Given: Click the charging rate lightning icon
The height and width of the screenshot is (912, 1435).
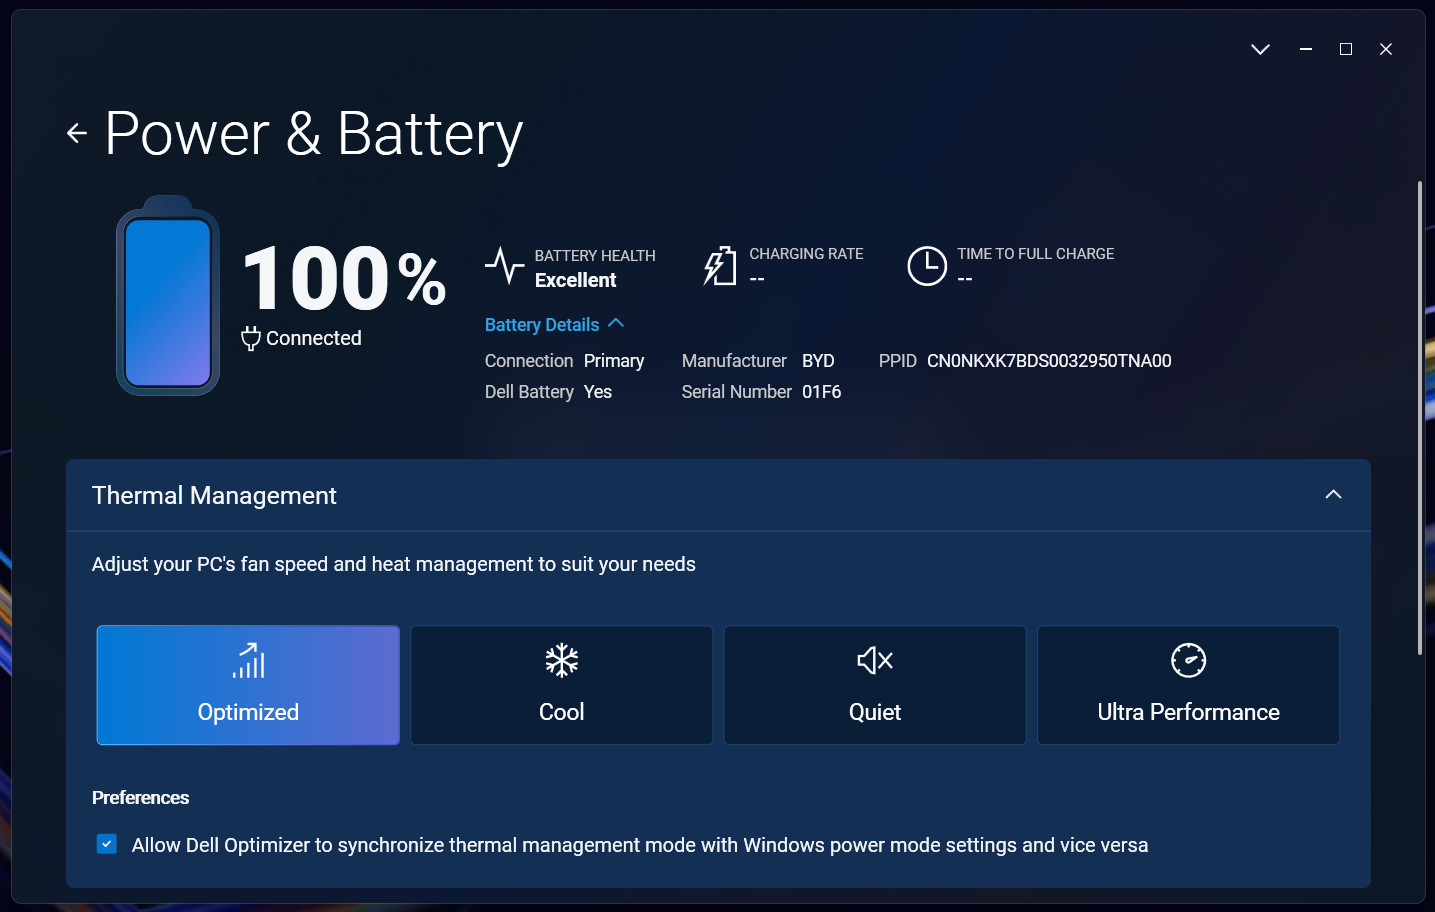Looking at the screenshot, I should (x=720, y=266).
